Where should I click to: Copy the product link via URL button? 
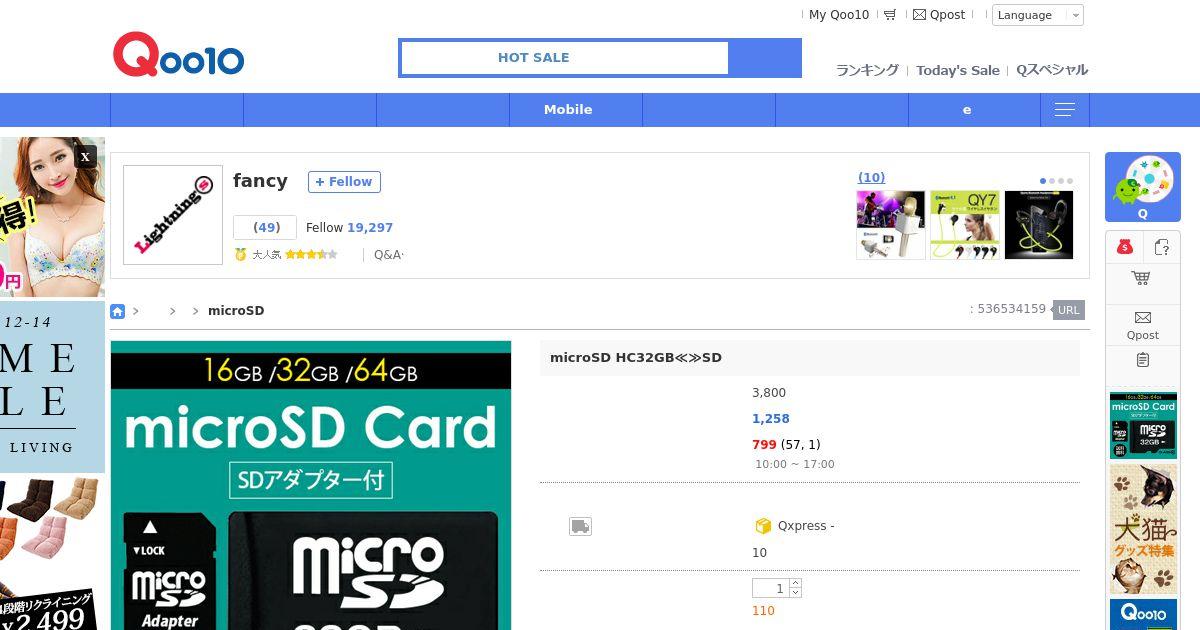[x=1069, y=310]
